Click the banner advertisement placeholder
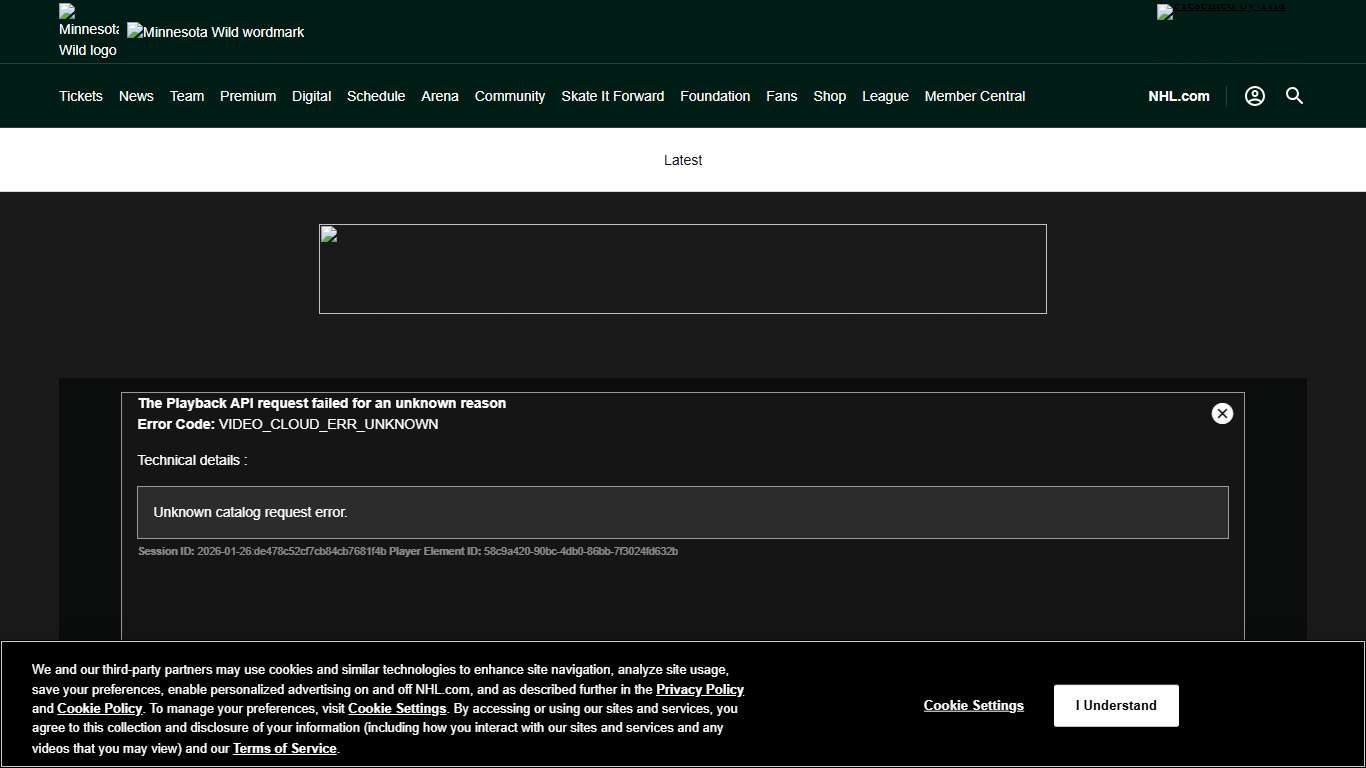Image resolution: width=1366 pixels, height=768 pixels. tap(683, 269)
